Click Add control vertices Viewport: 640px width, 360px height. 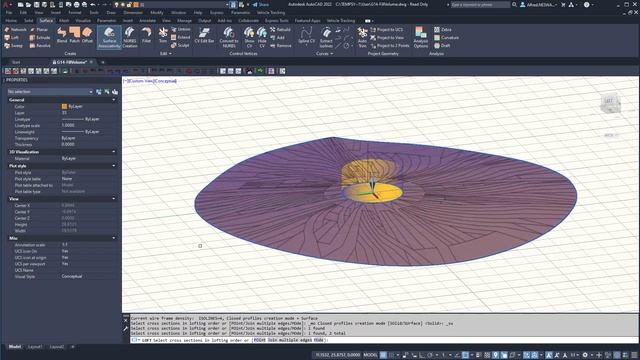278,38
